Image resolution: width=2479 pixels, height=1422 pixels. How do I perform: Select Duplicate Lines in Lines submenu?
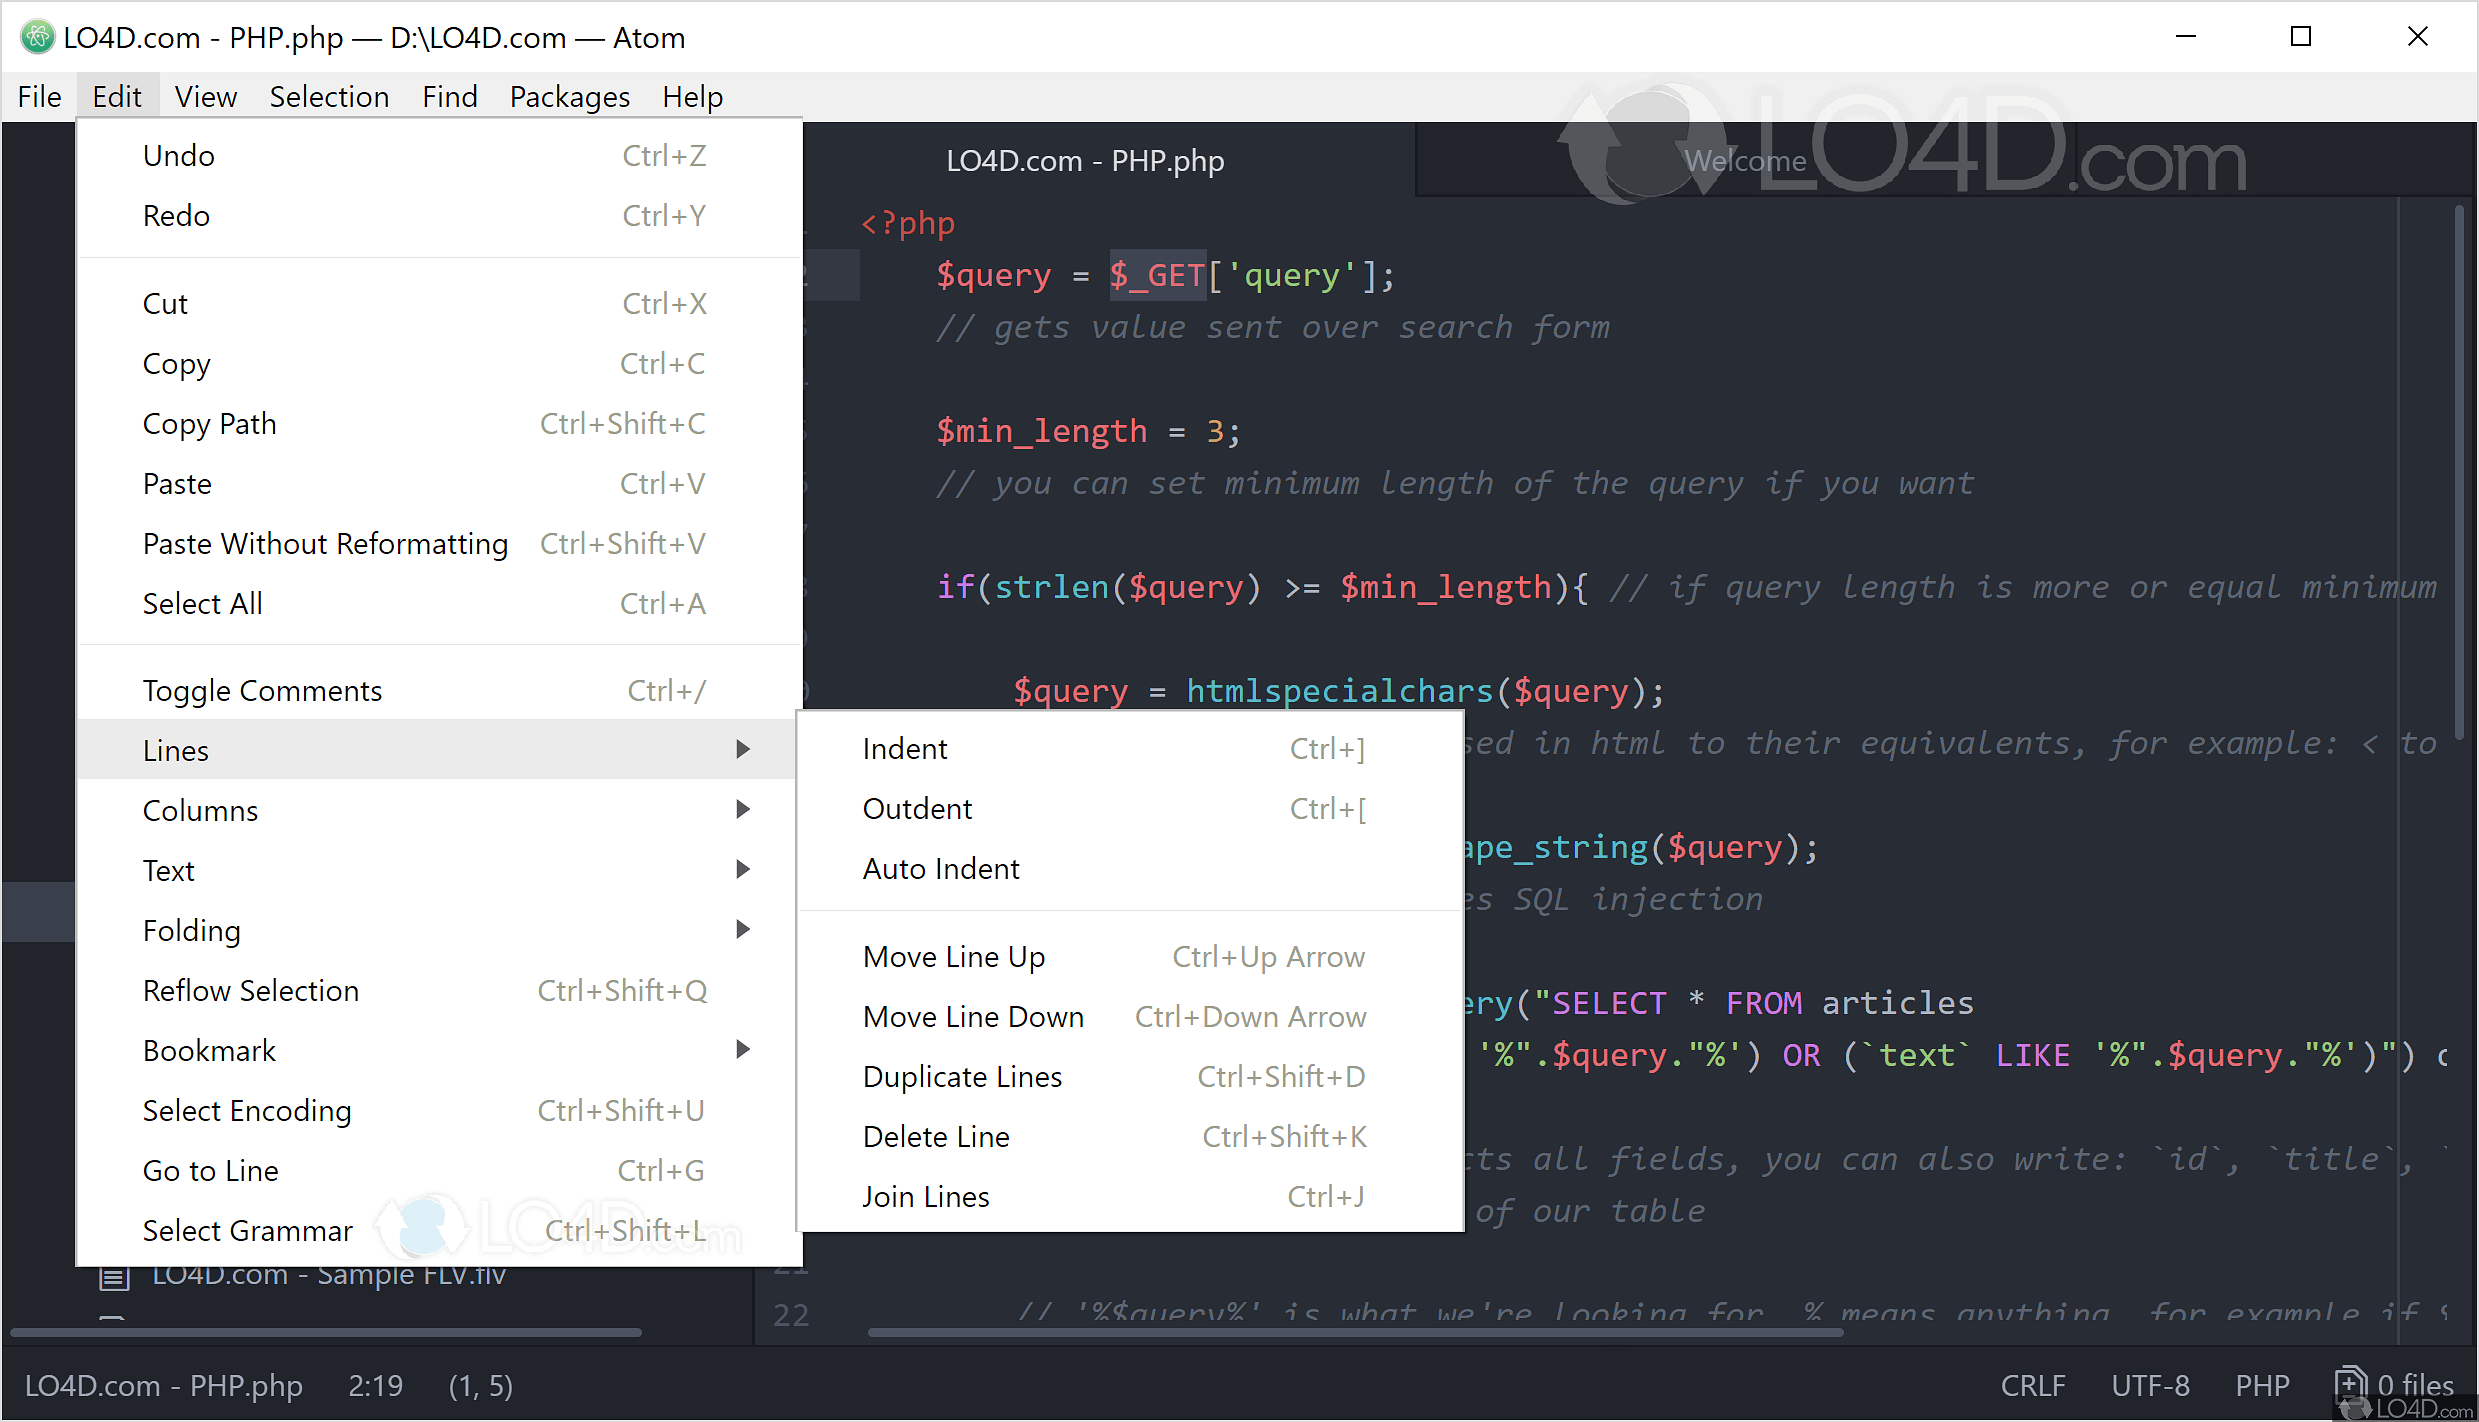(962, 1077)
